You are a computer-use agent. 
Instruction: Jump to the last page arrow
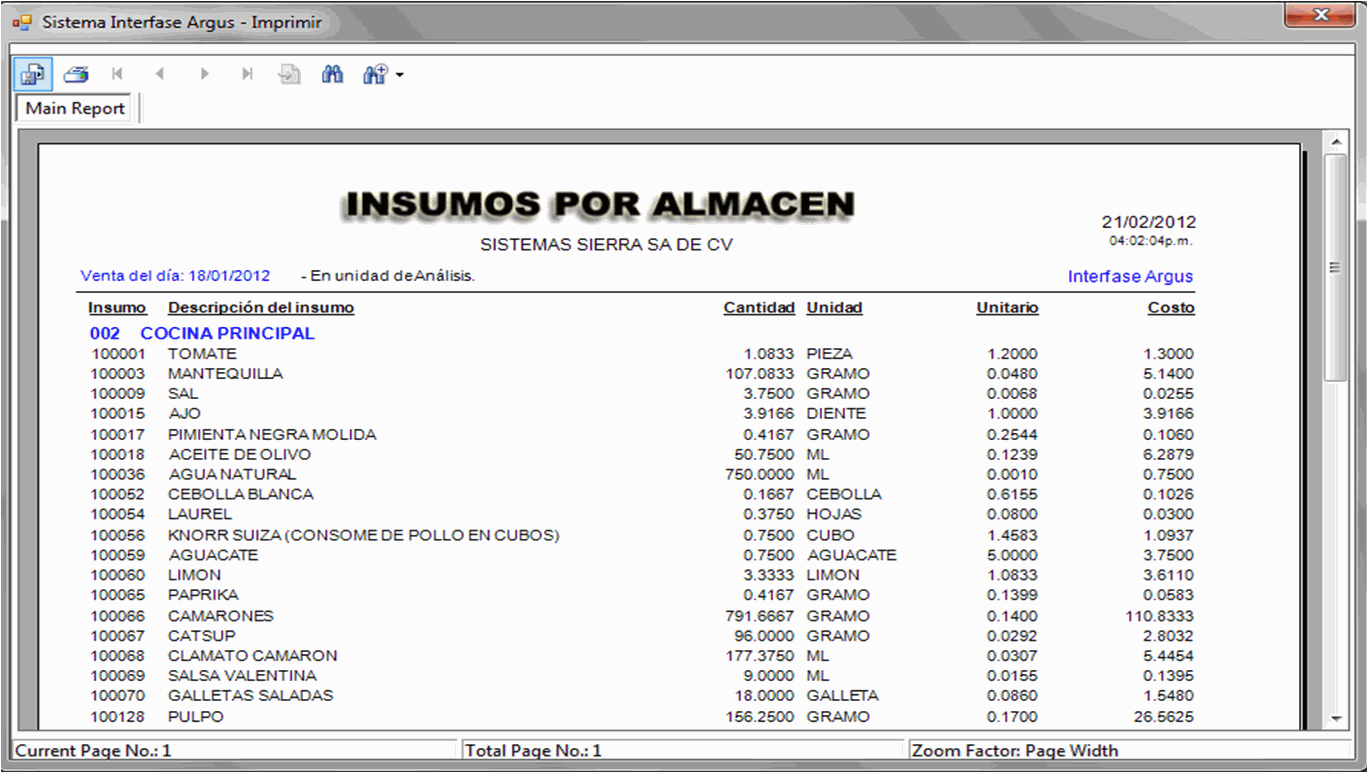(x=247, y=74)
